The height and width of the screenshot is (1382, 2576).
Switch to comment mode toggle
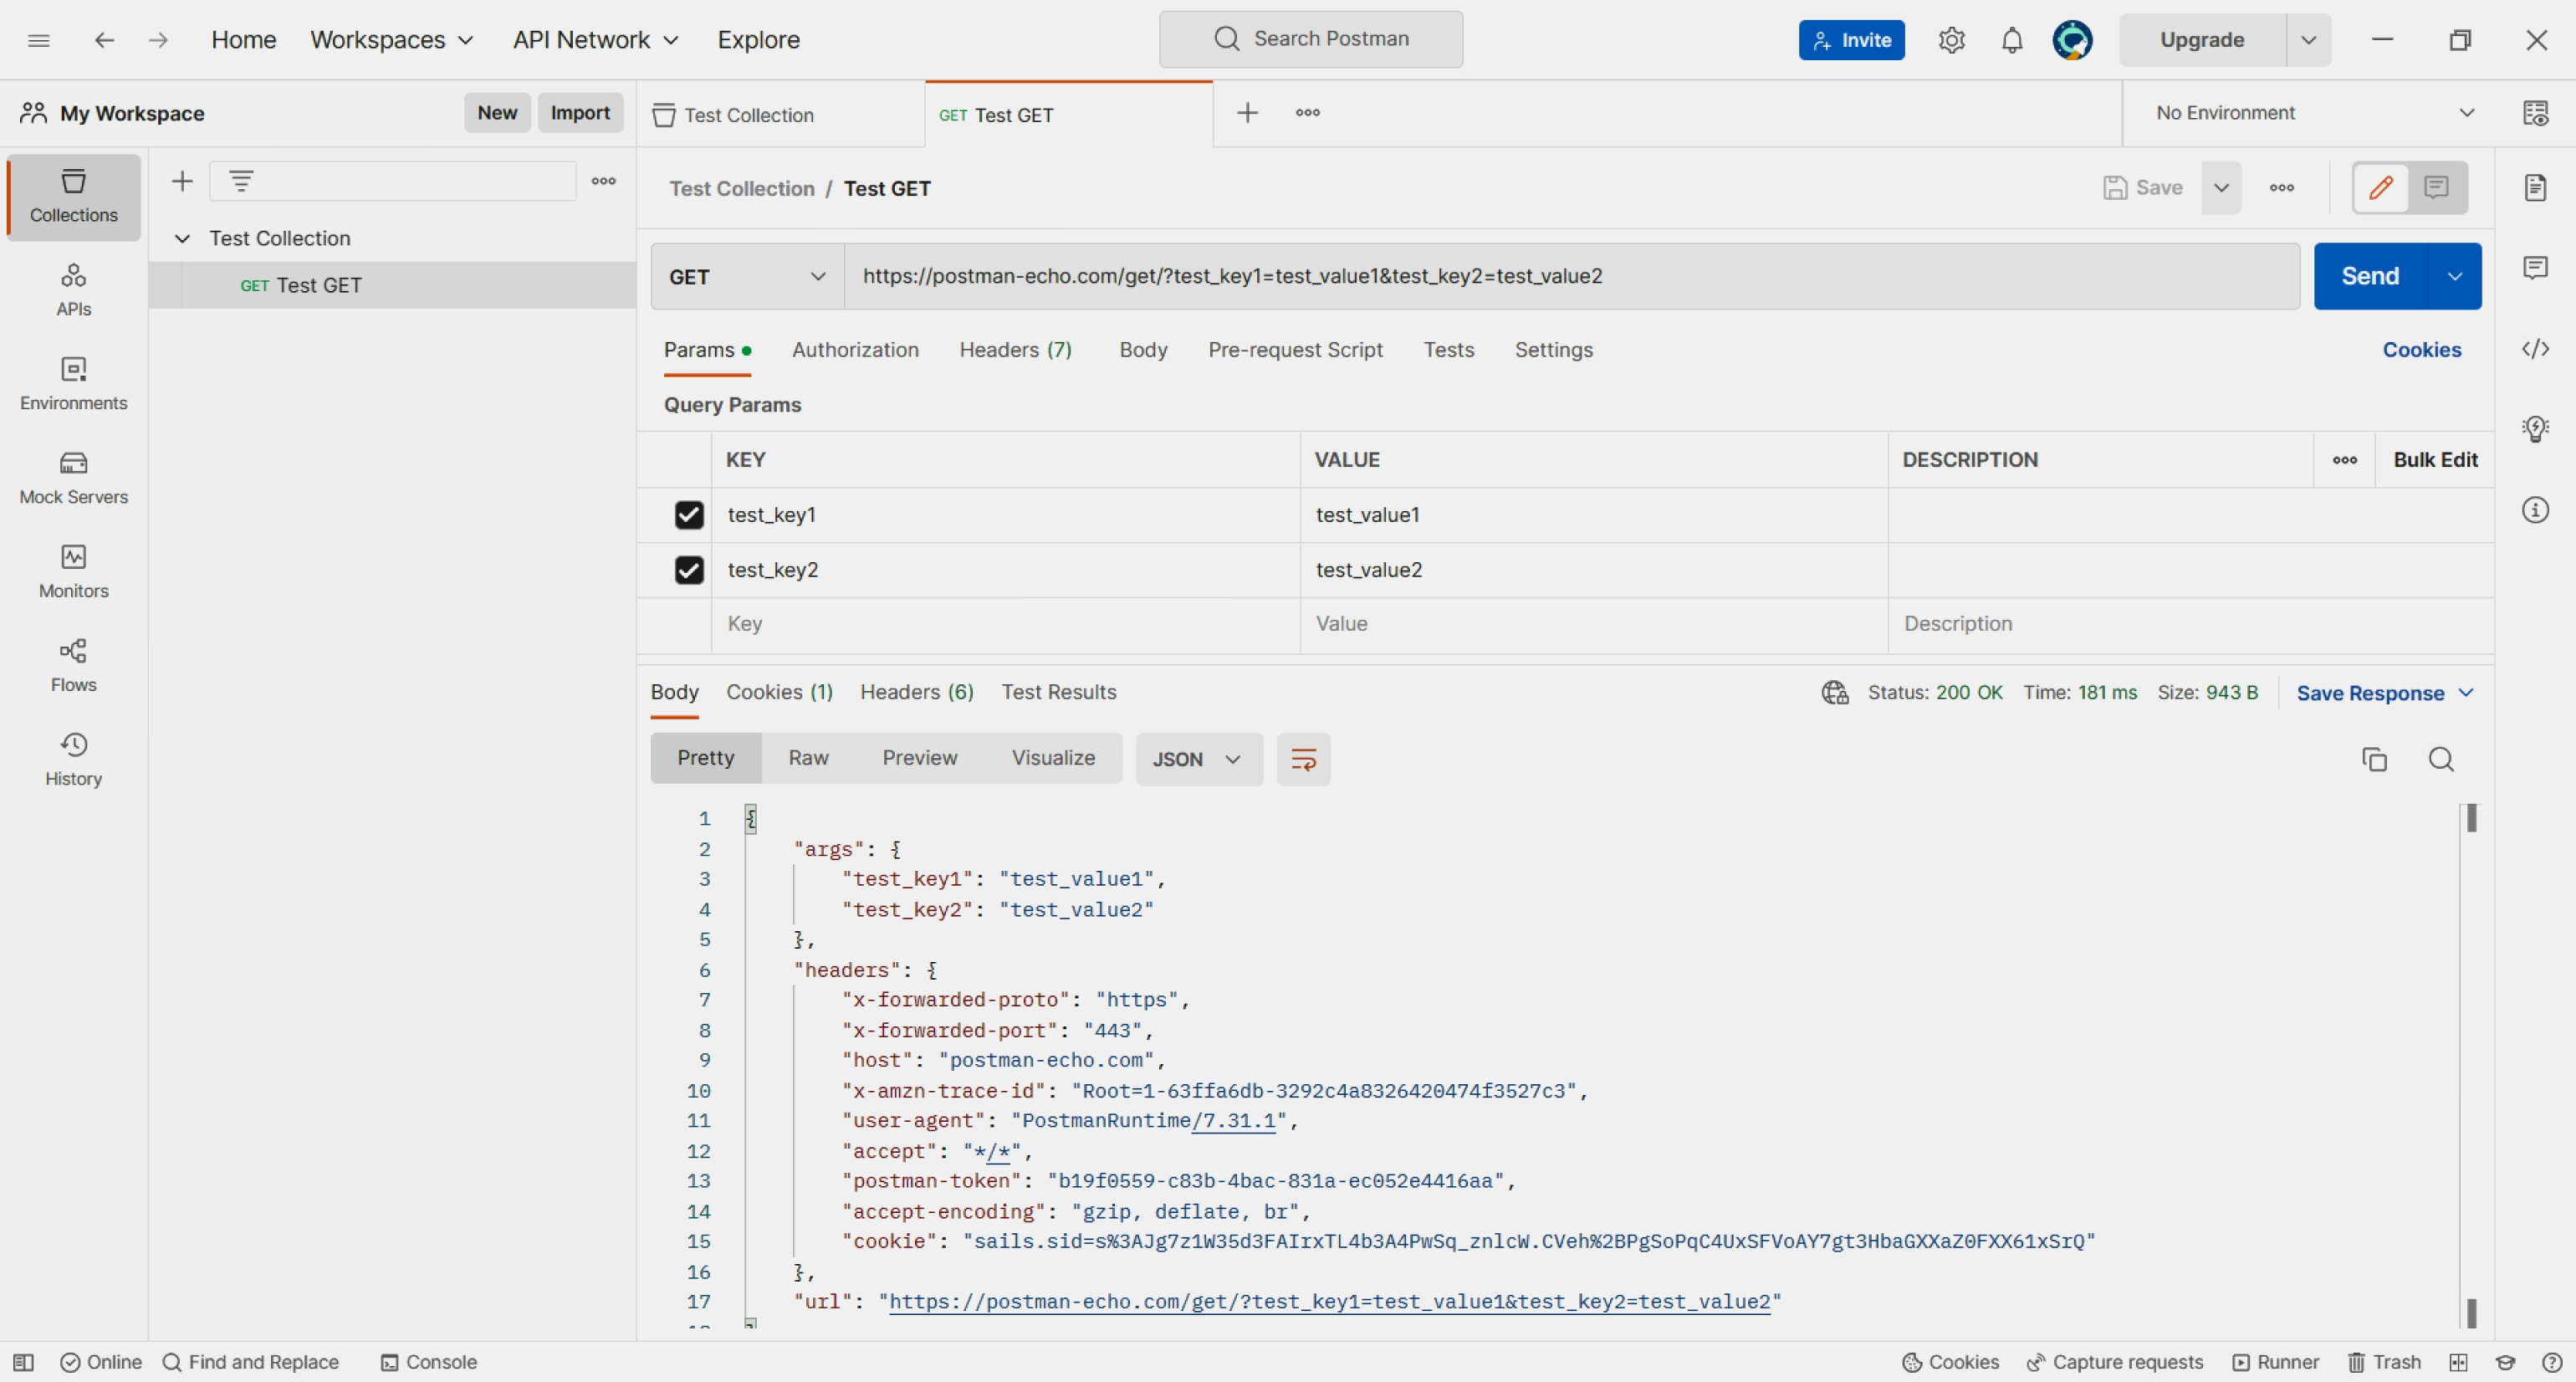(2436, 187)
